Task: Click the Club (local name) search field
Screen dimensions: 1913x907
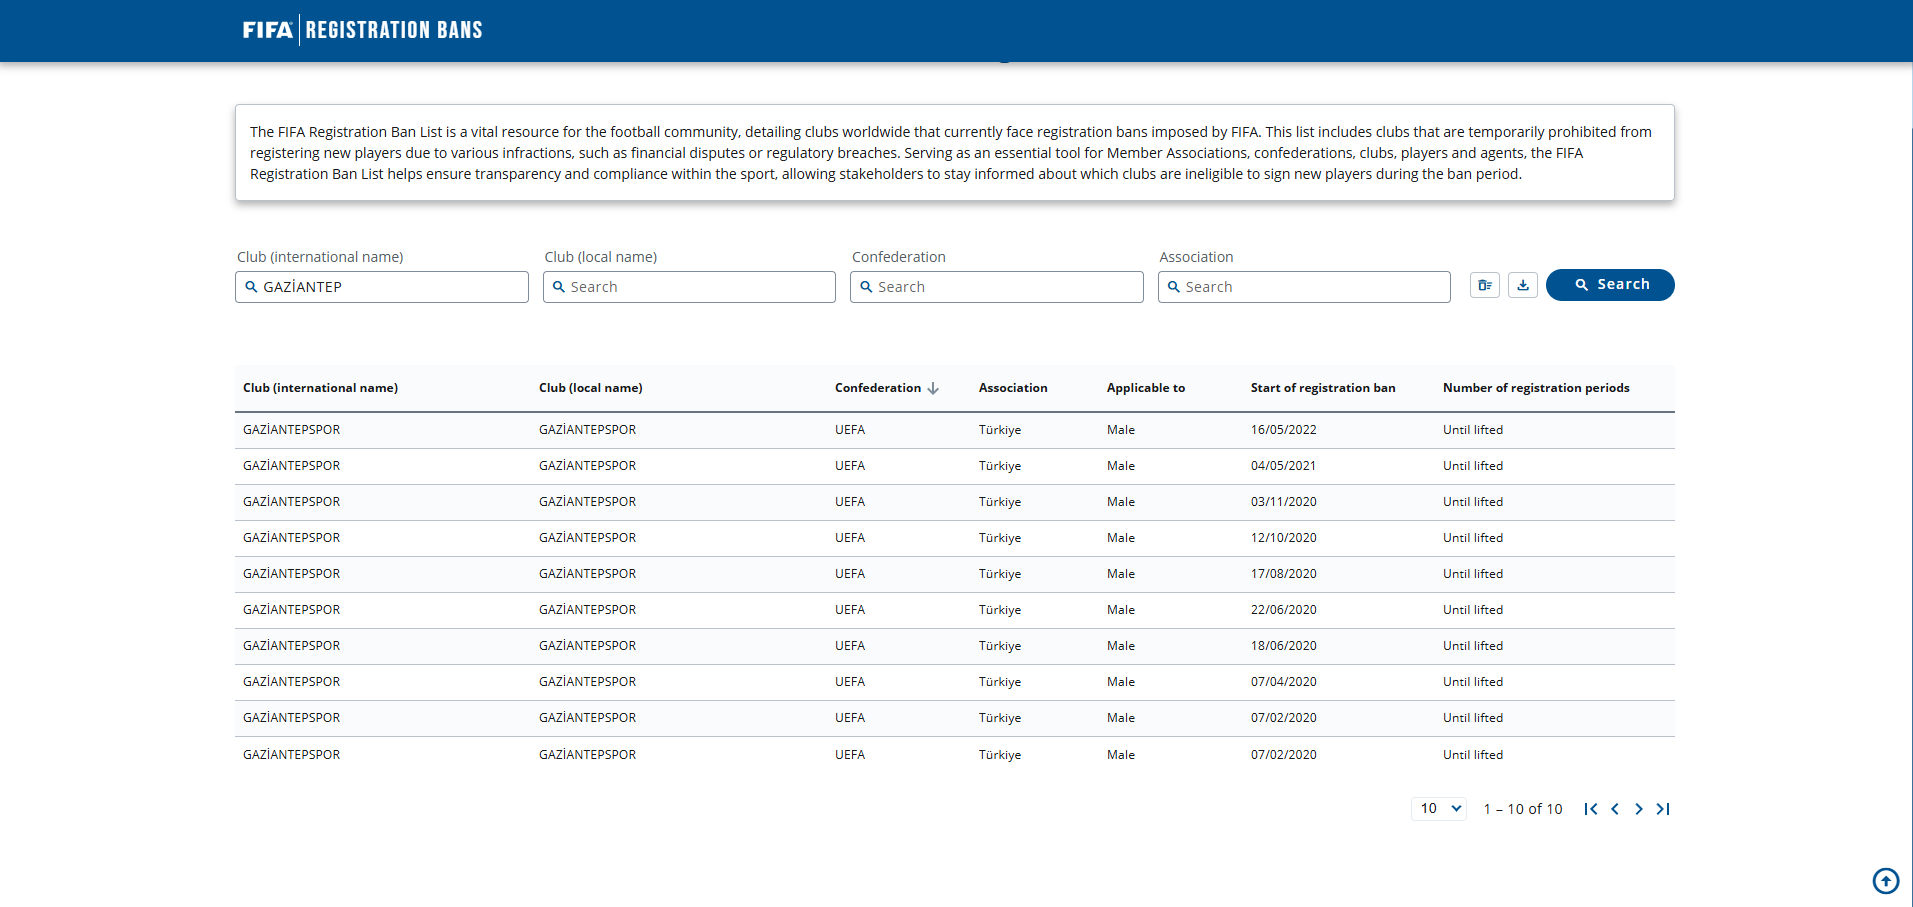Action: tap(689, 287)
